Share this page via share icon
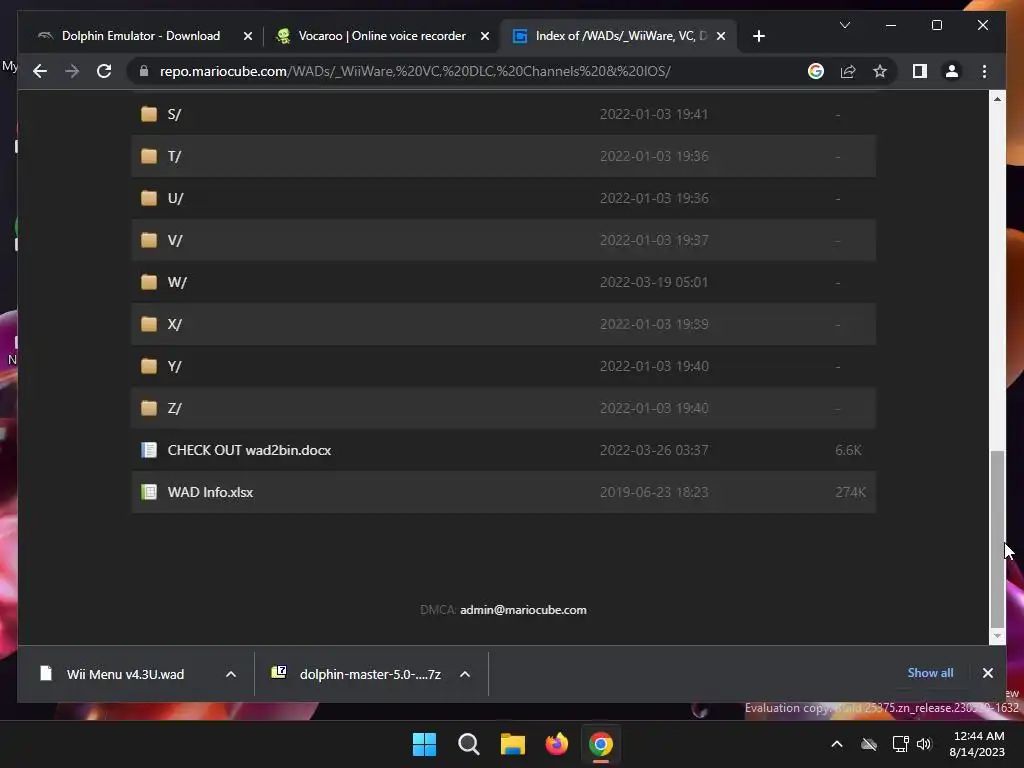 (848, 71)
